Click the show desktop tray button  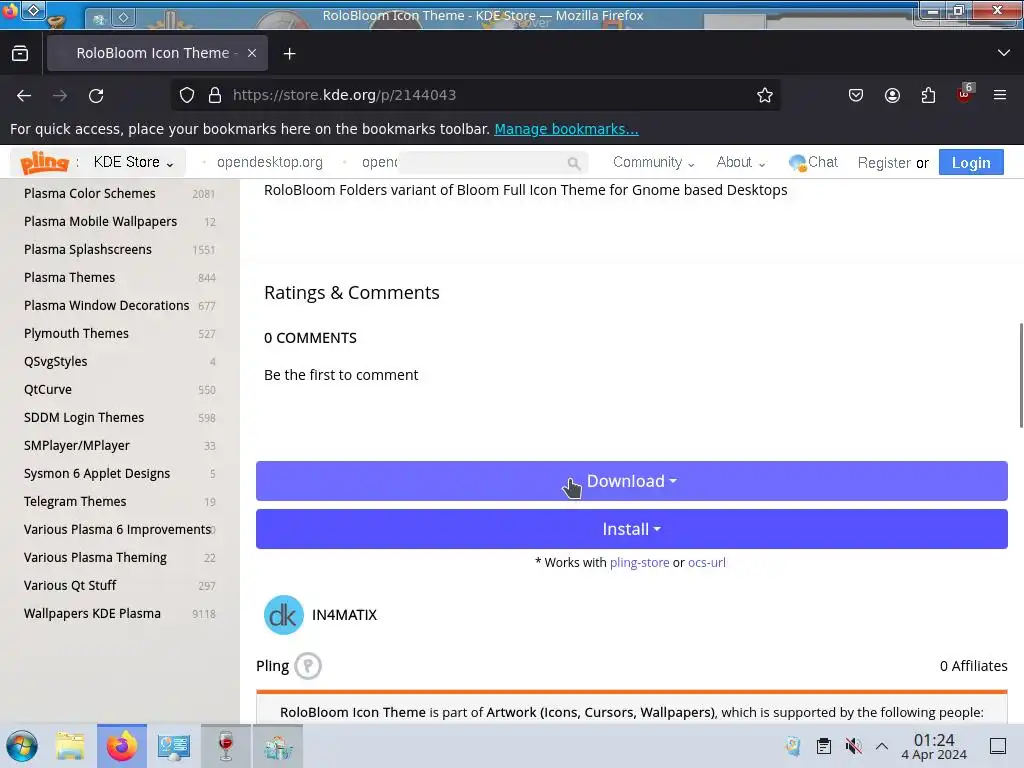coord(998,746)
